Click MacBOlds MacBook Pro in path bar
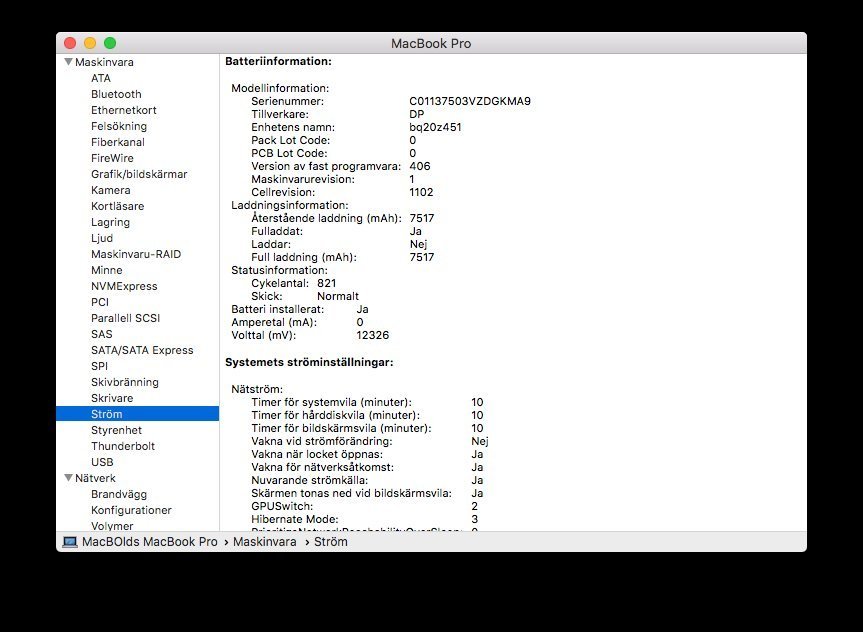 click(149, 542)
